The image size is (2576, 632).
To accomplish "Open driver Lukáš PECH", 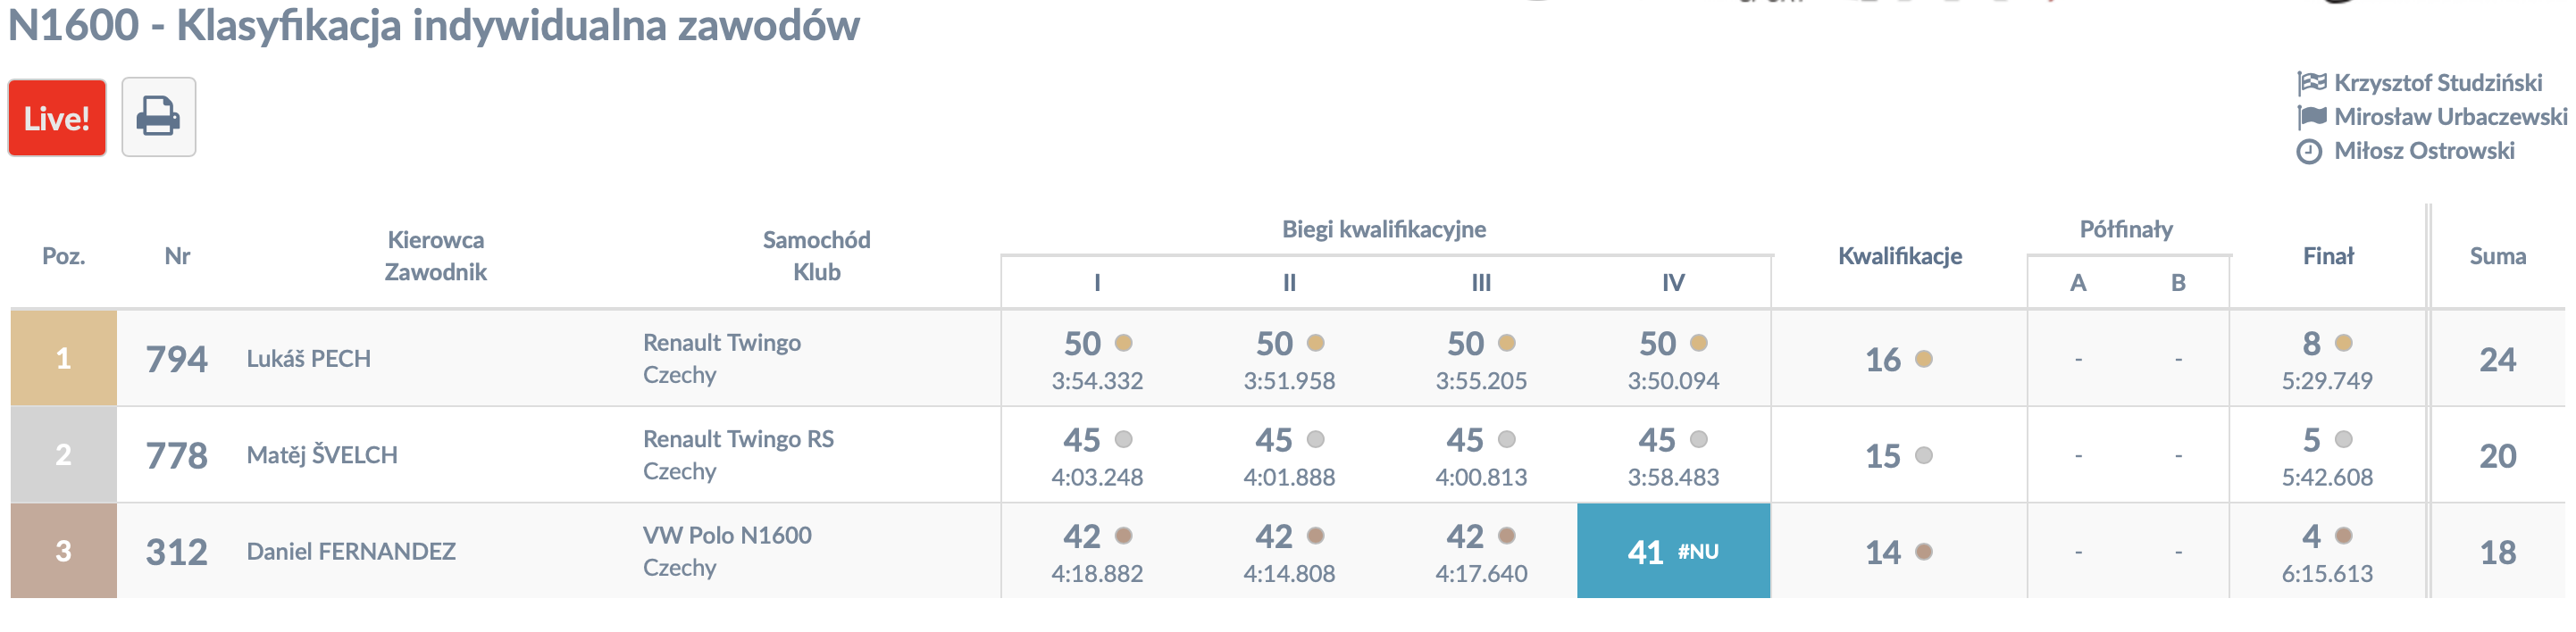I will [x=308, y=358].
